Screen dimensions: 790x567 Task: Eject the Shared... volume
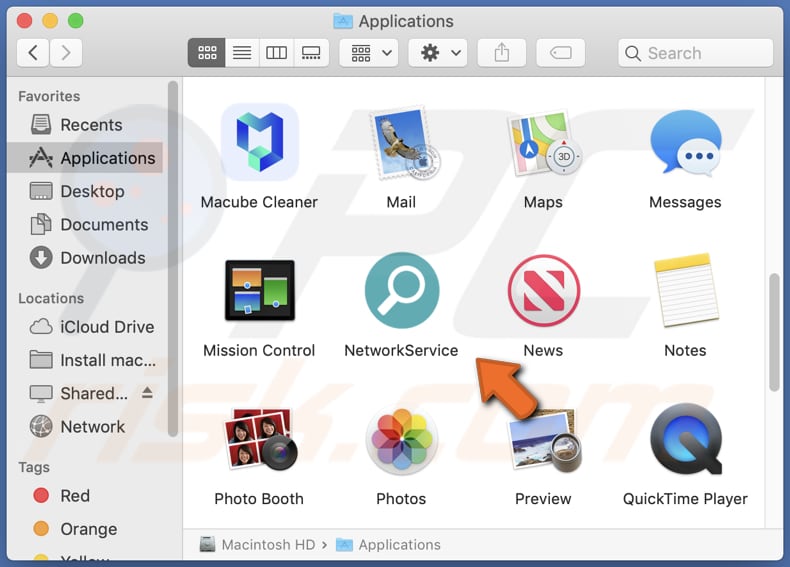(x=147, y=392)
